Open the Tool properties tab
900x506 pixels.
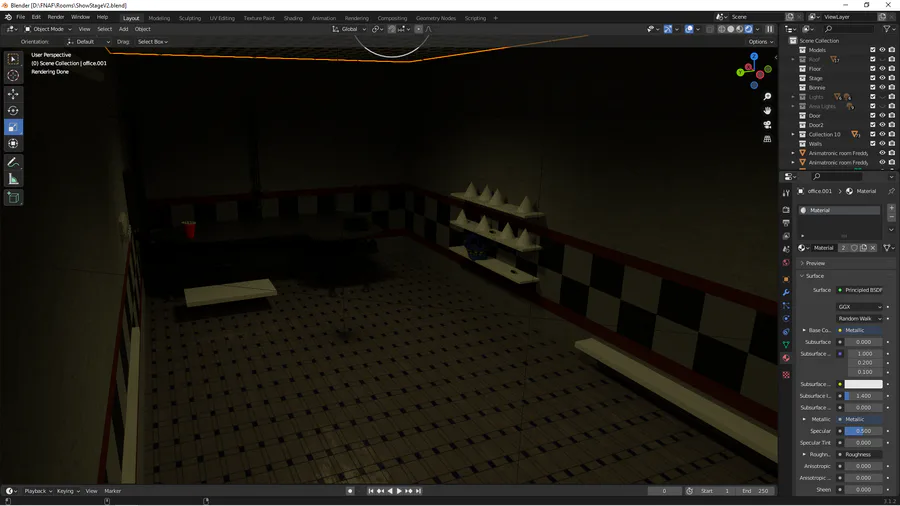[x=786, y=193]
